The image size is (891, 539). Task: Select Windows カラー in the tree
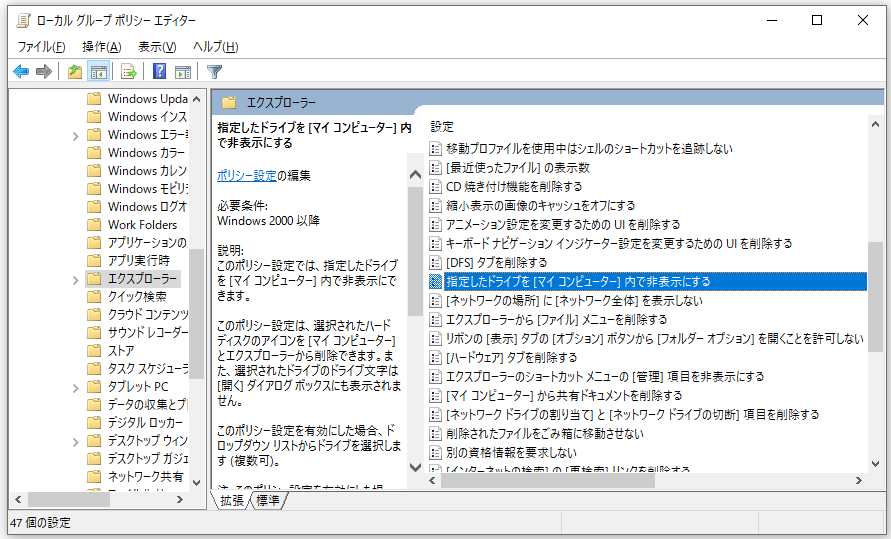pos(146,152)
